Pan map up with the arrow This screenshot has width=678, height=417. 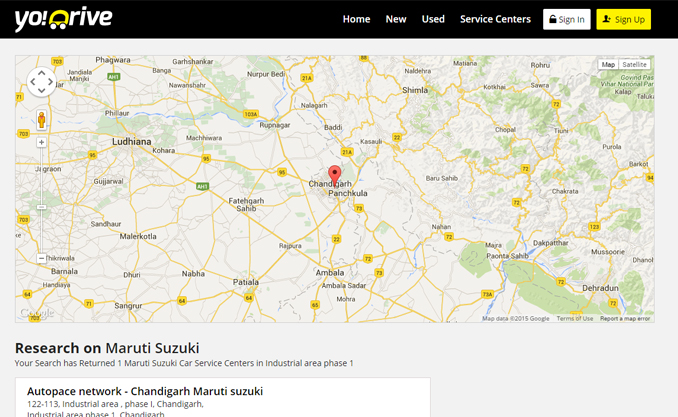(x=42, y=73)
